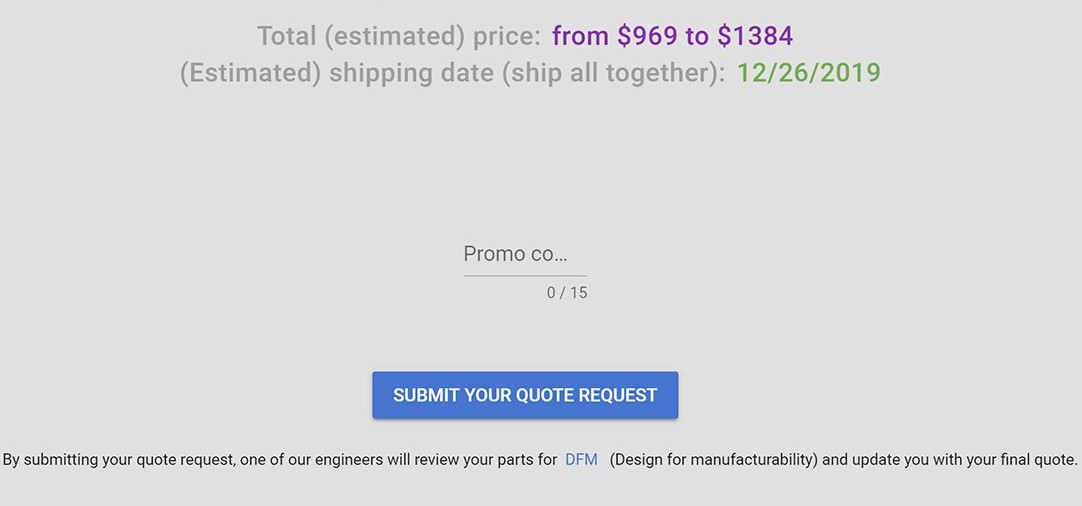The image size is (1082, 506).
Task: Click the 0 / 15 character counter
Action: coord(567,293)
